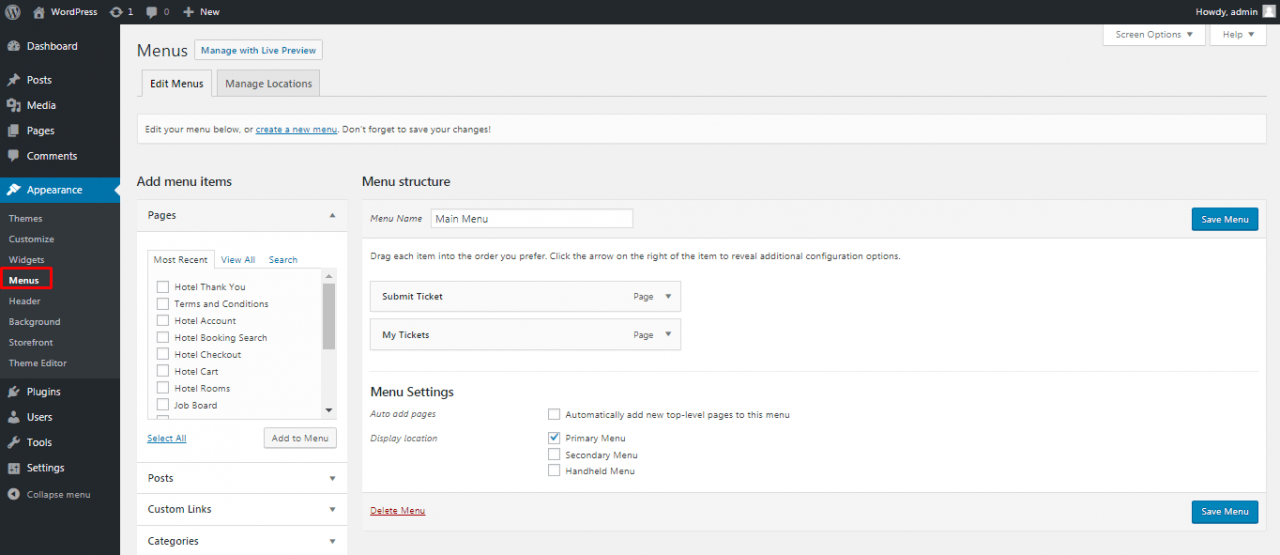This screenshot has height=555, width=1280.
Task: Open Widgets in Appearance submenu
Action: point(27,260)
